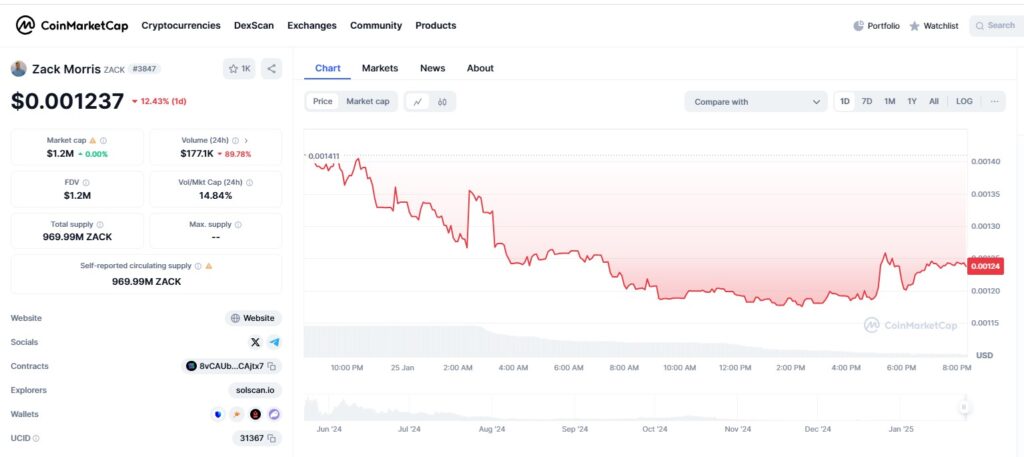Expand the Volume (24h) details arrow
Image resolution: width=1024 pixels, height=457 pixels.
pyautogui.click(x=246, y=141)
